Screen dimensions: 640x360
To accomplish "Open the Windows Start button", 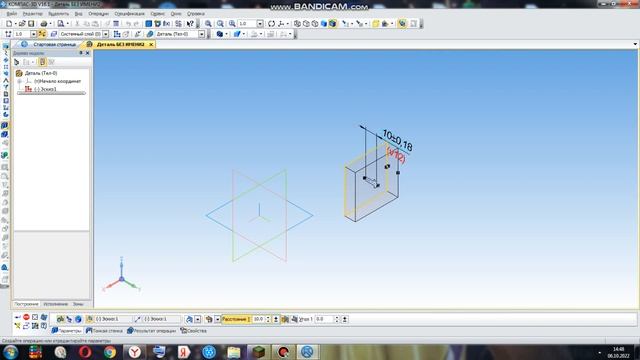I will pos(10,352).
